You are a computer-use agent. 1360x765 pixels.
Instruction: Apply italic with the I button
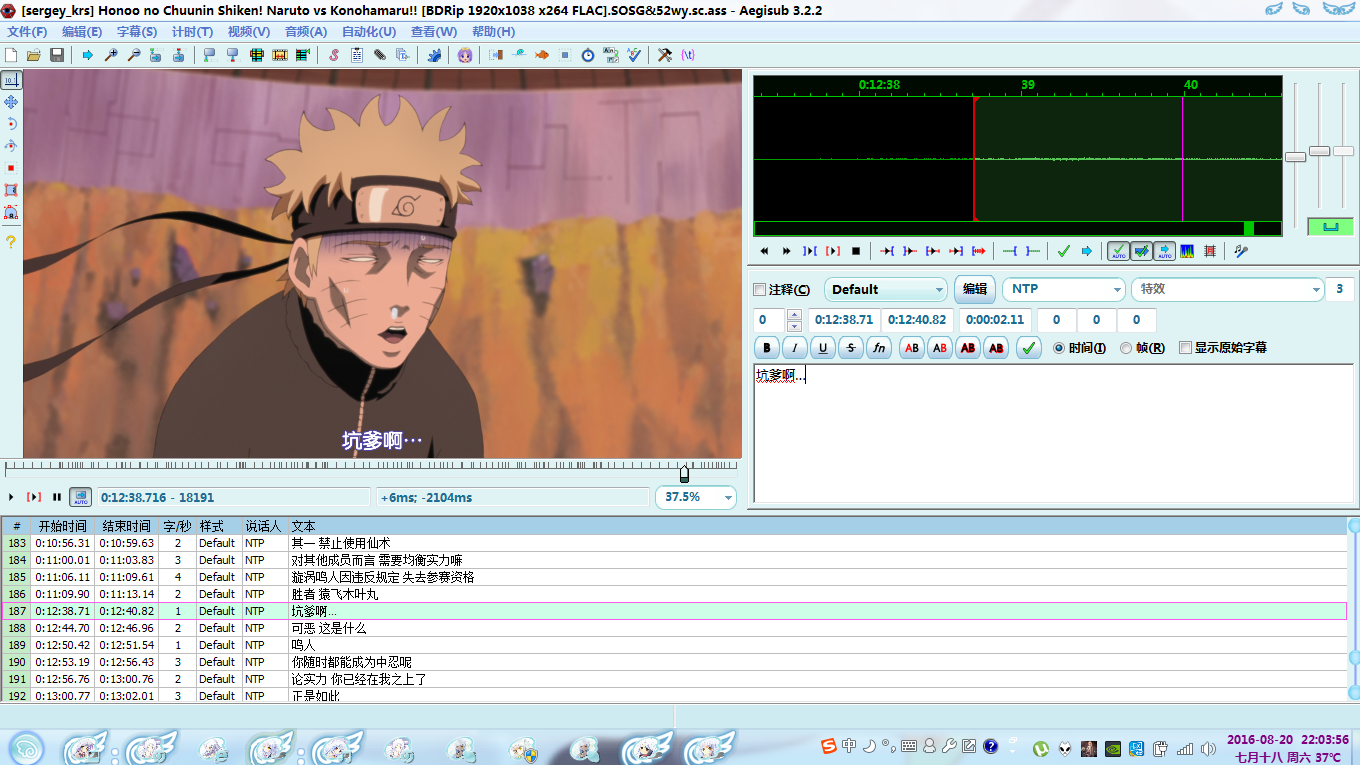click(x=795, y=348)
